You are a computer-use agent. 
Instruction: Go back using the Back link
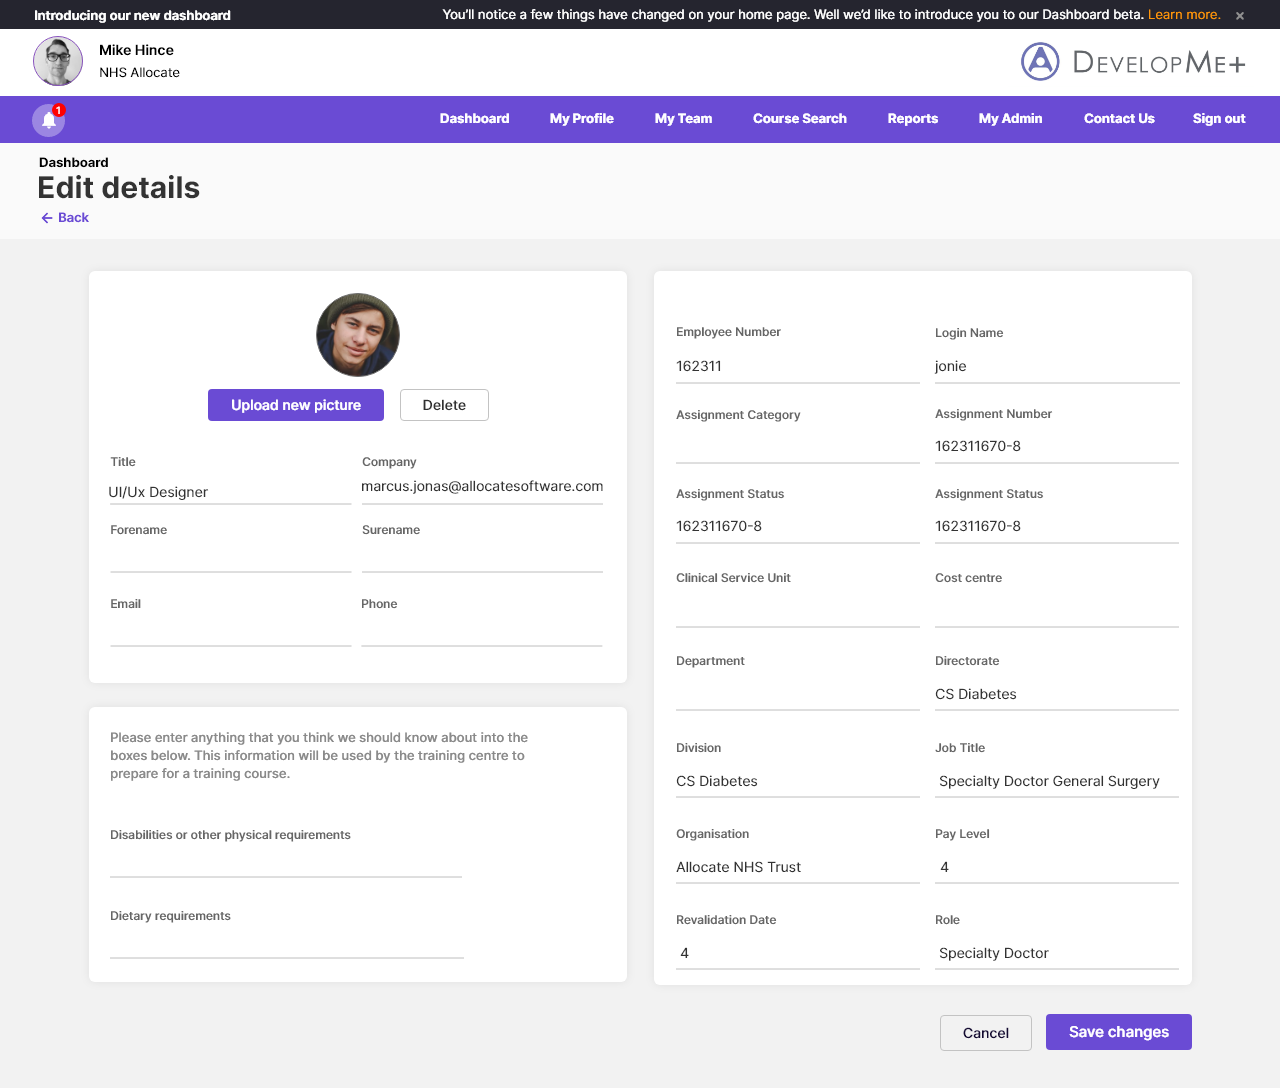[x=65, y=218]
